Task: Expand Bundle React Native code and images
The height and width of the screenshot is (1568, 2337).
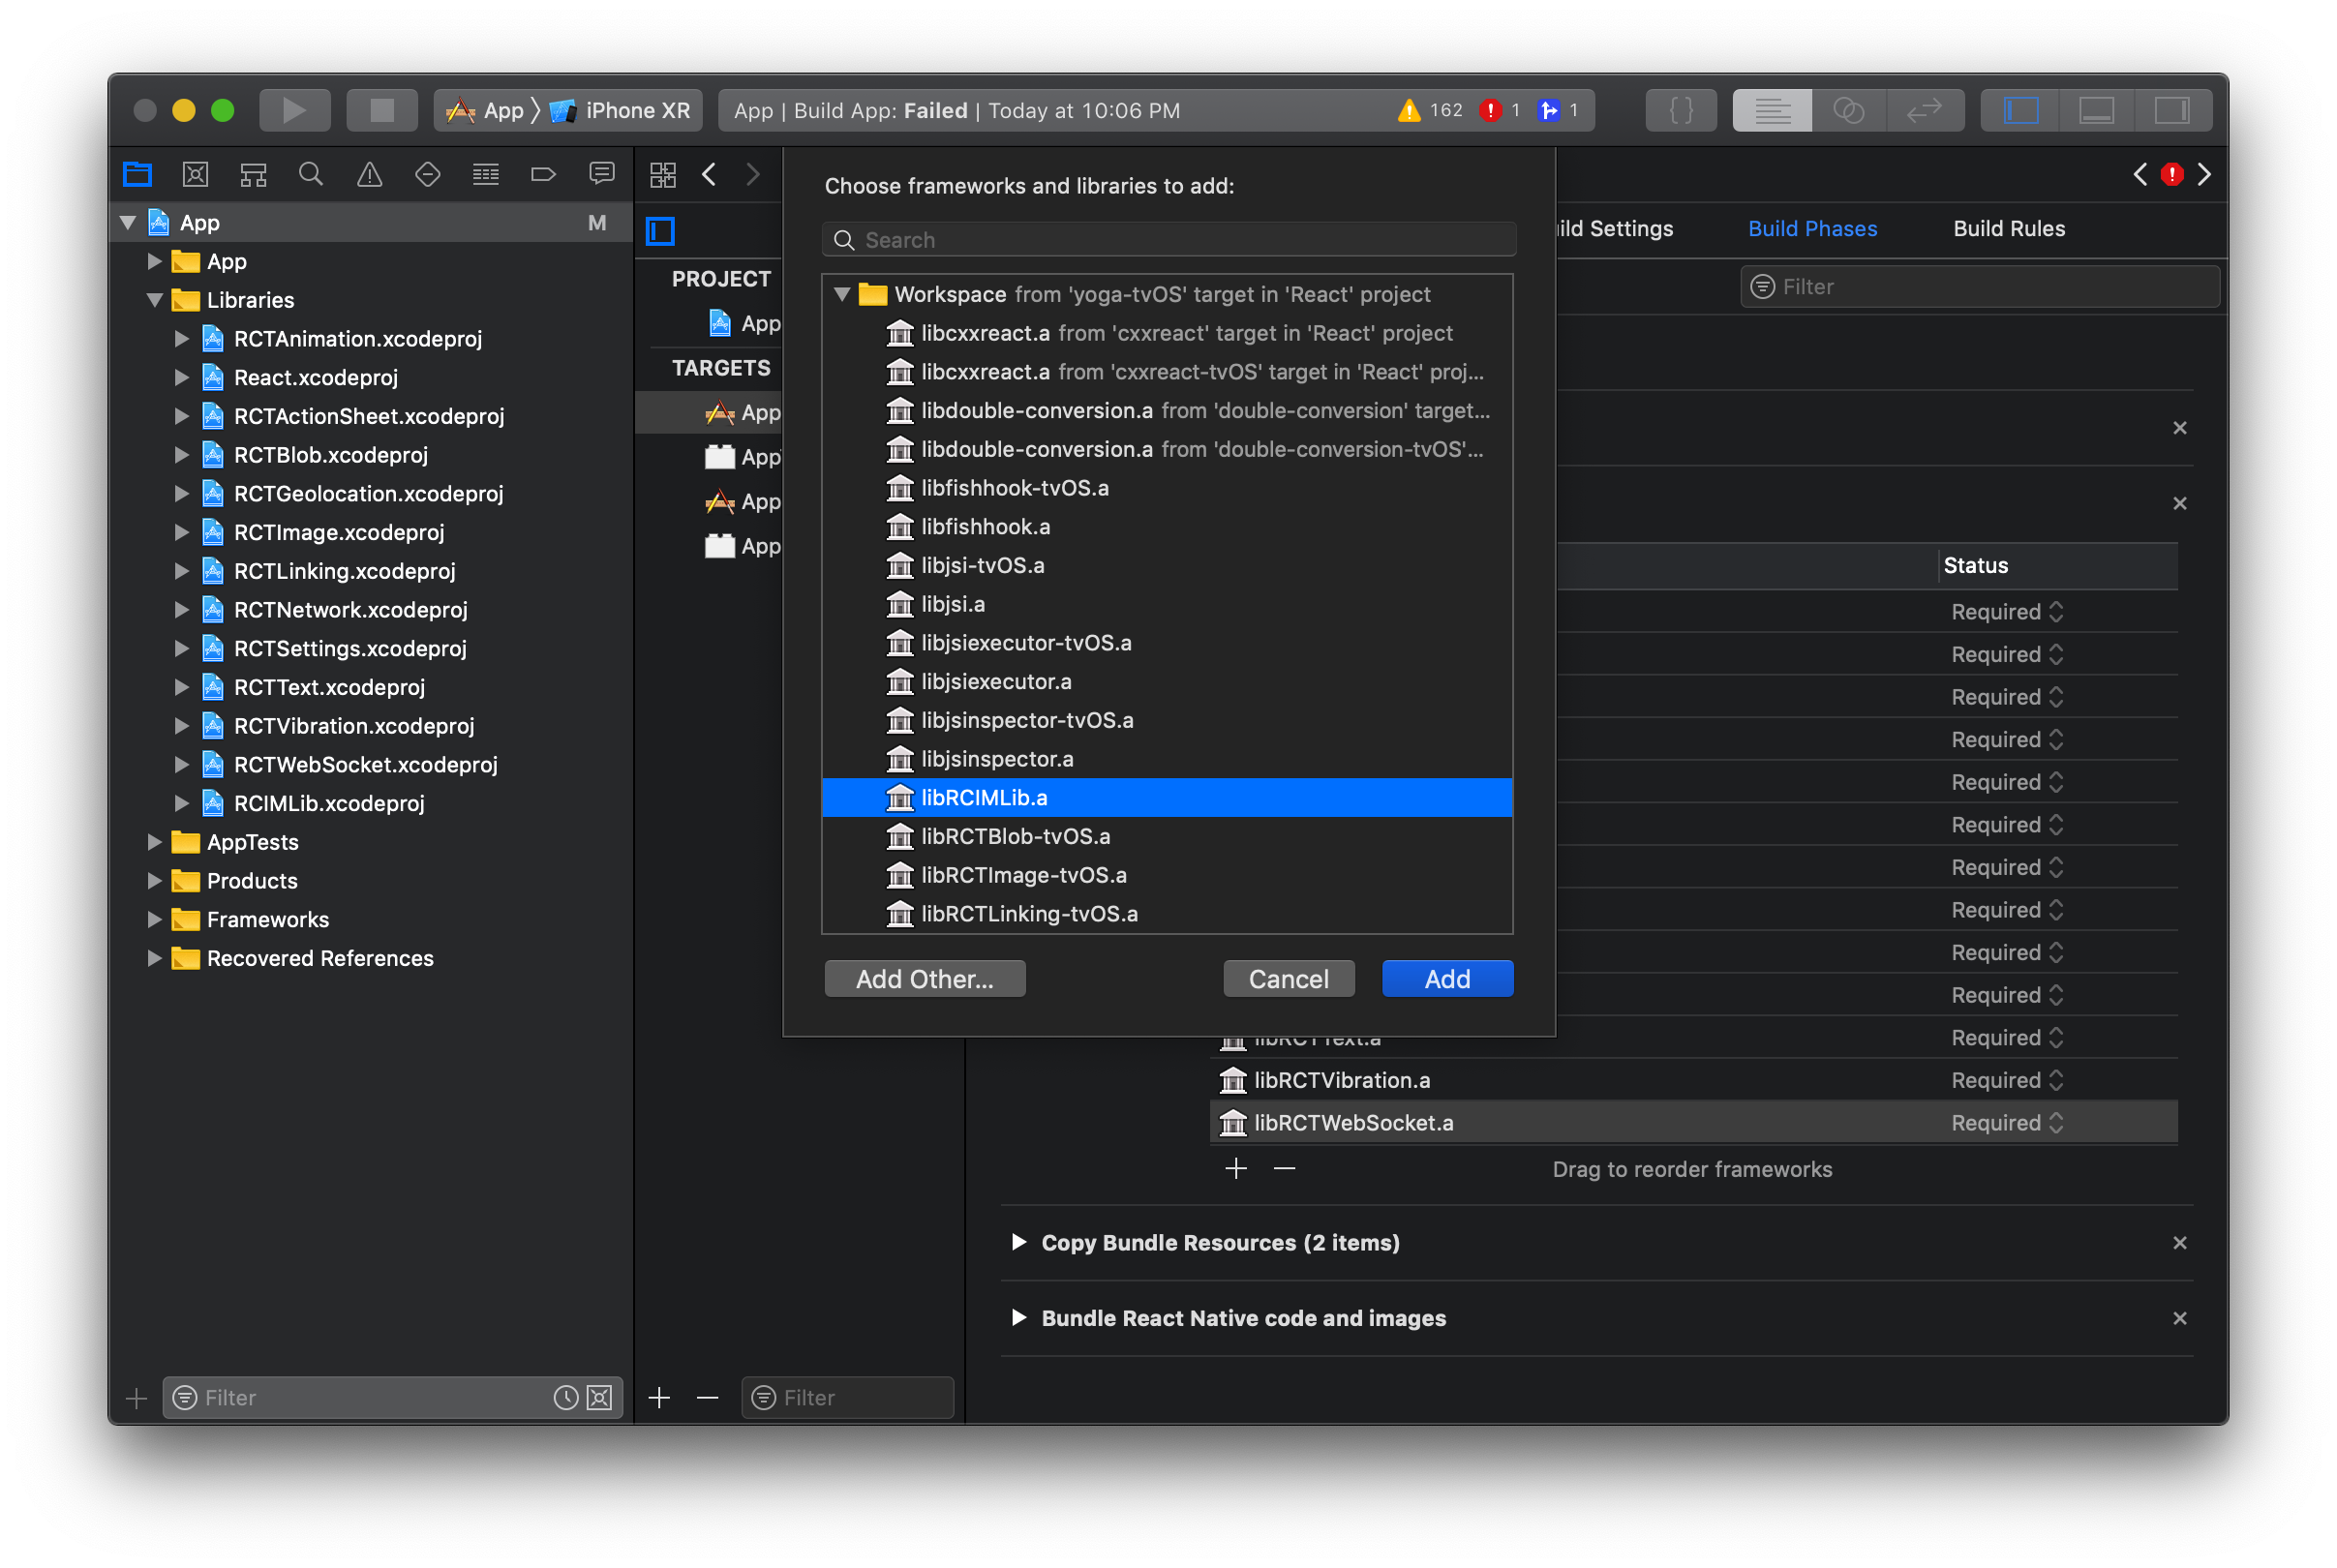Action: [1018, 1317]
